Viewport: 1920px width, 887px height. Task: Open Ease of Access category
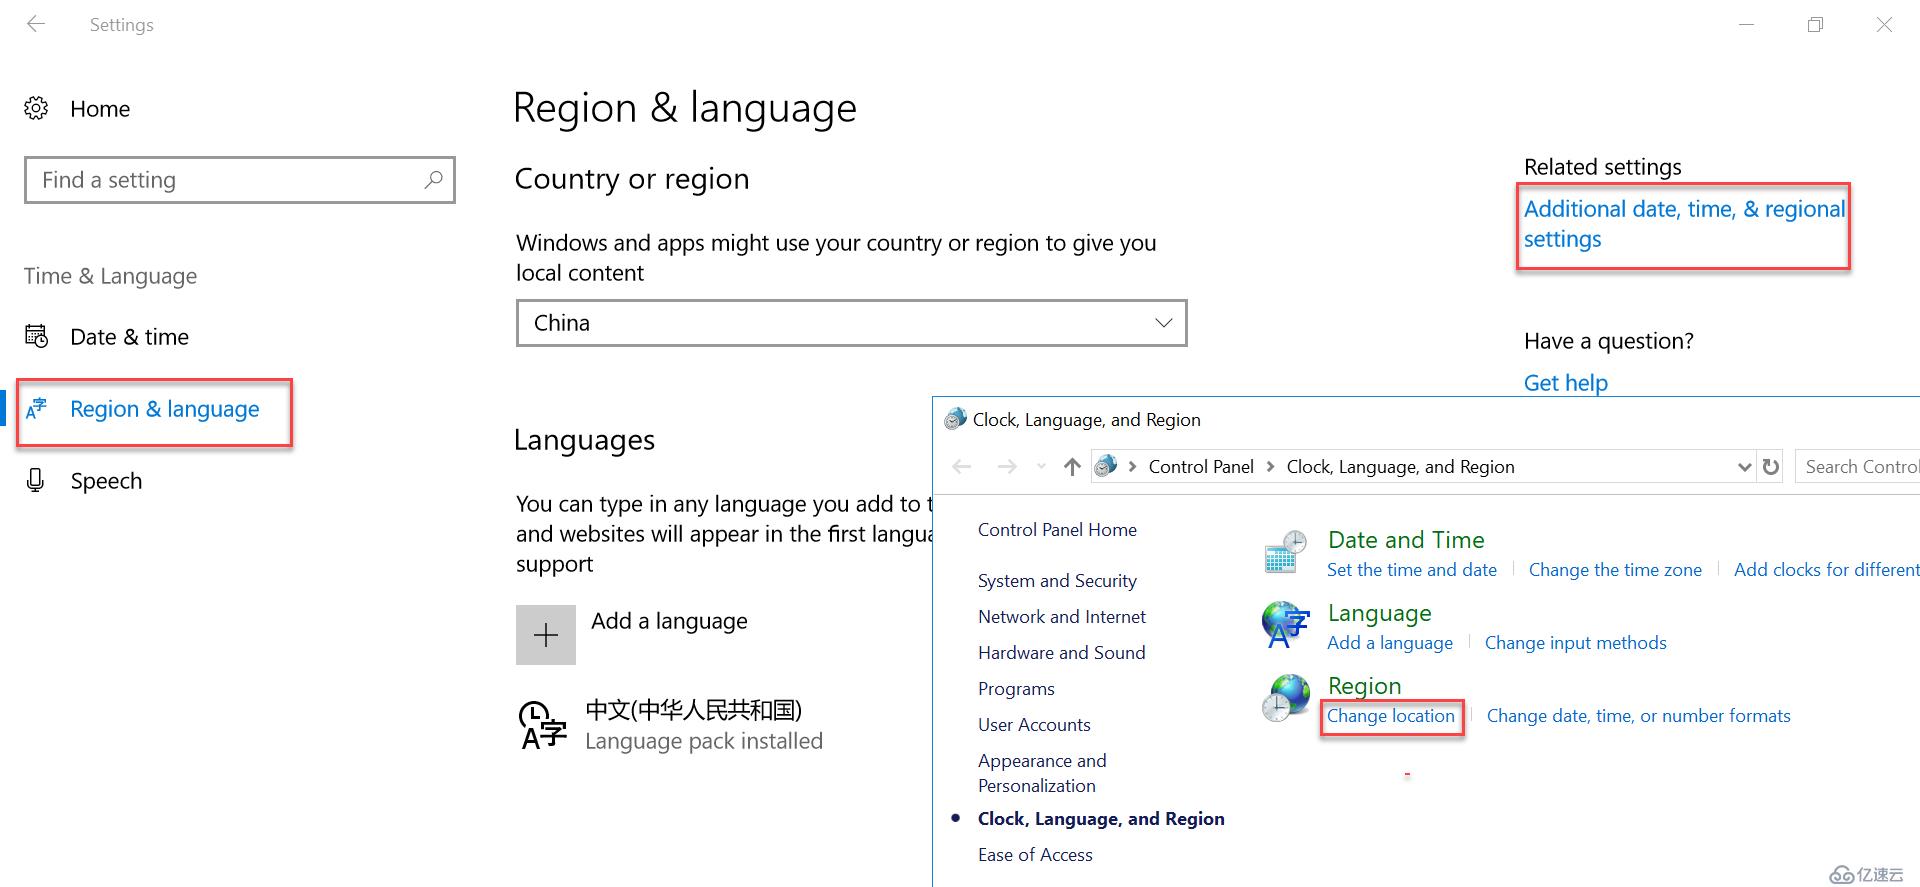1035,855
